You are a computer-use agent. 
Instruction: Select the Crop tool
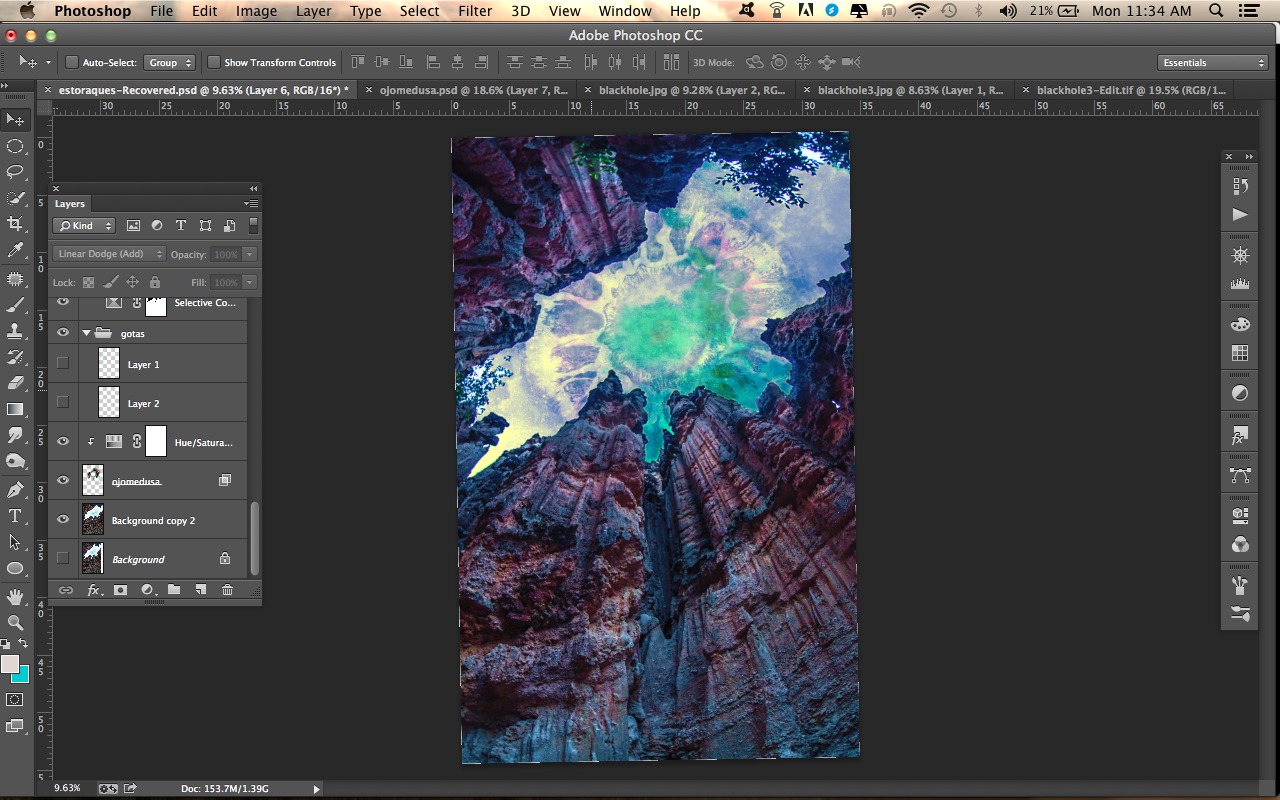(x=16, y=224)
